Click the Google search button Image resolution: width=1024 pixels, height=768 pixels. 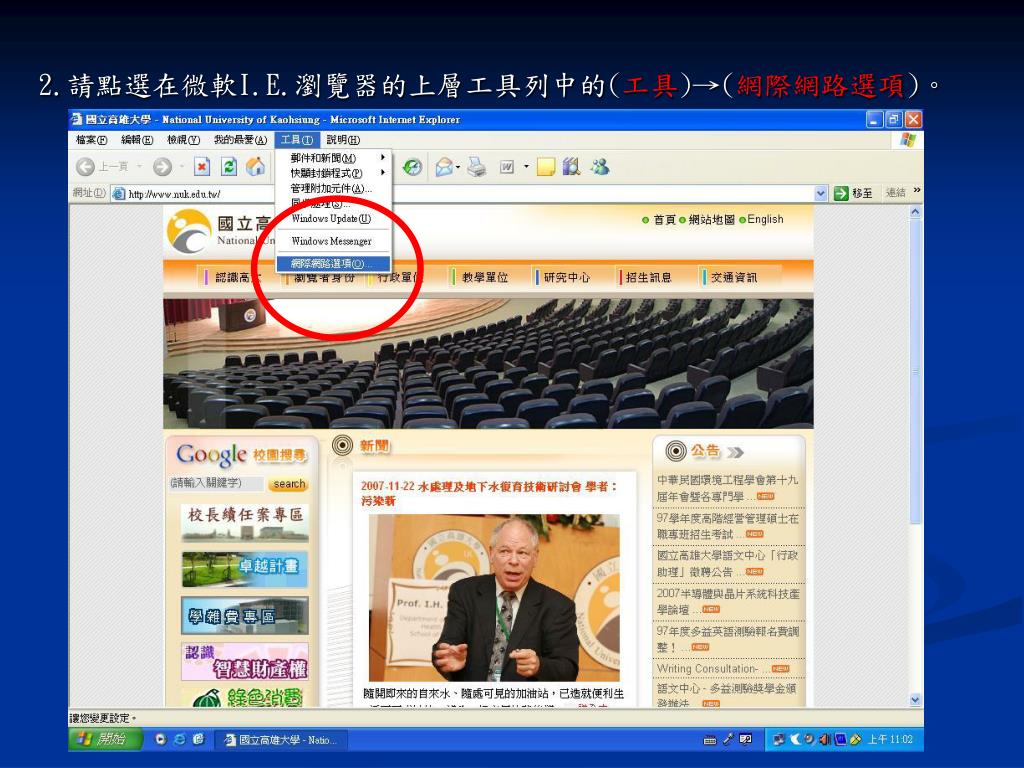tap(289, 484)
